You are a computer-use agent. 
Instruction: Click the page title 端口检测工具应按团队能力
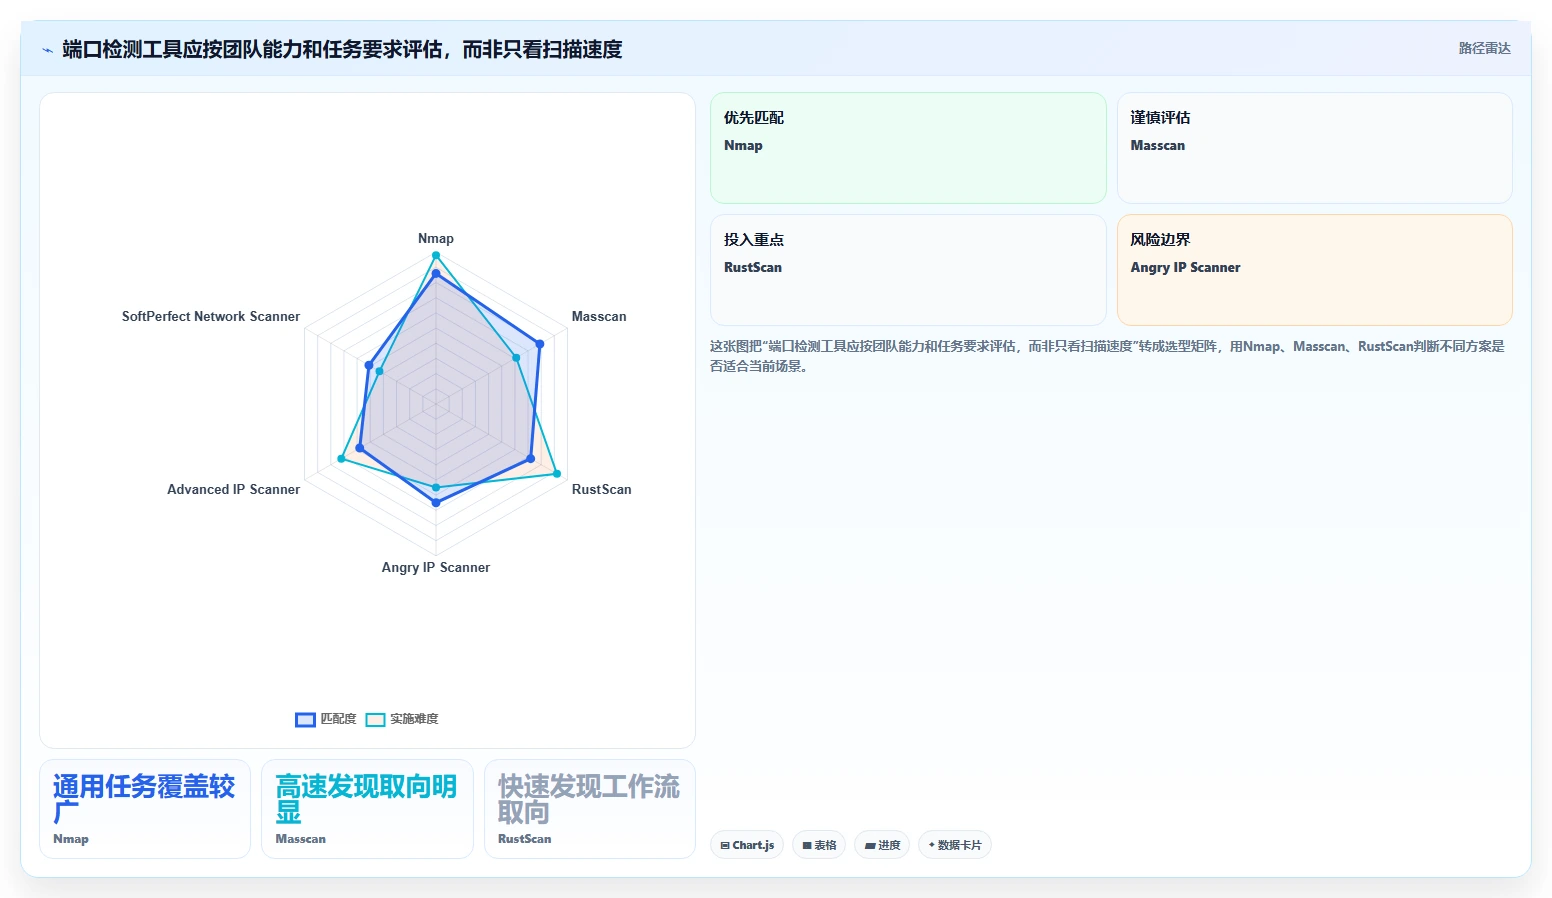(342, 49)
